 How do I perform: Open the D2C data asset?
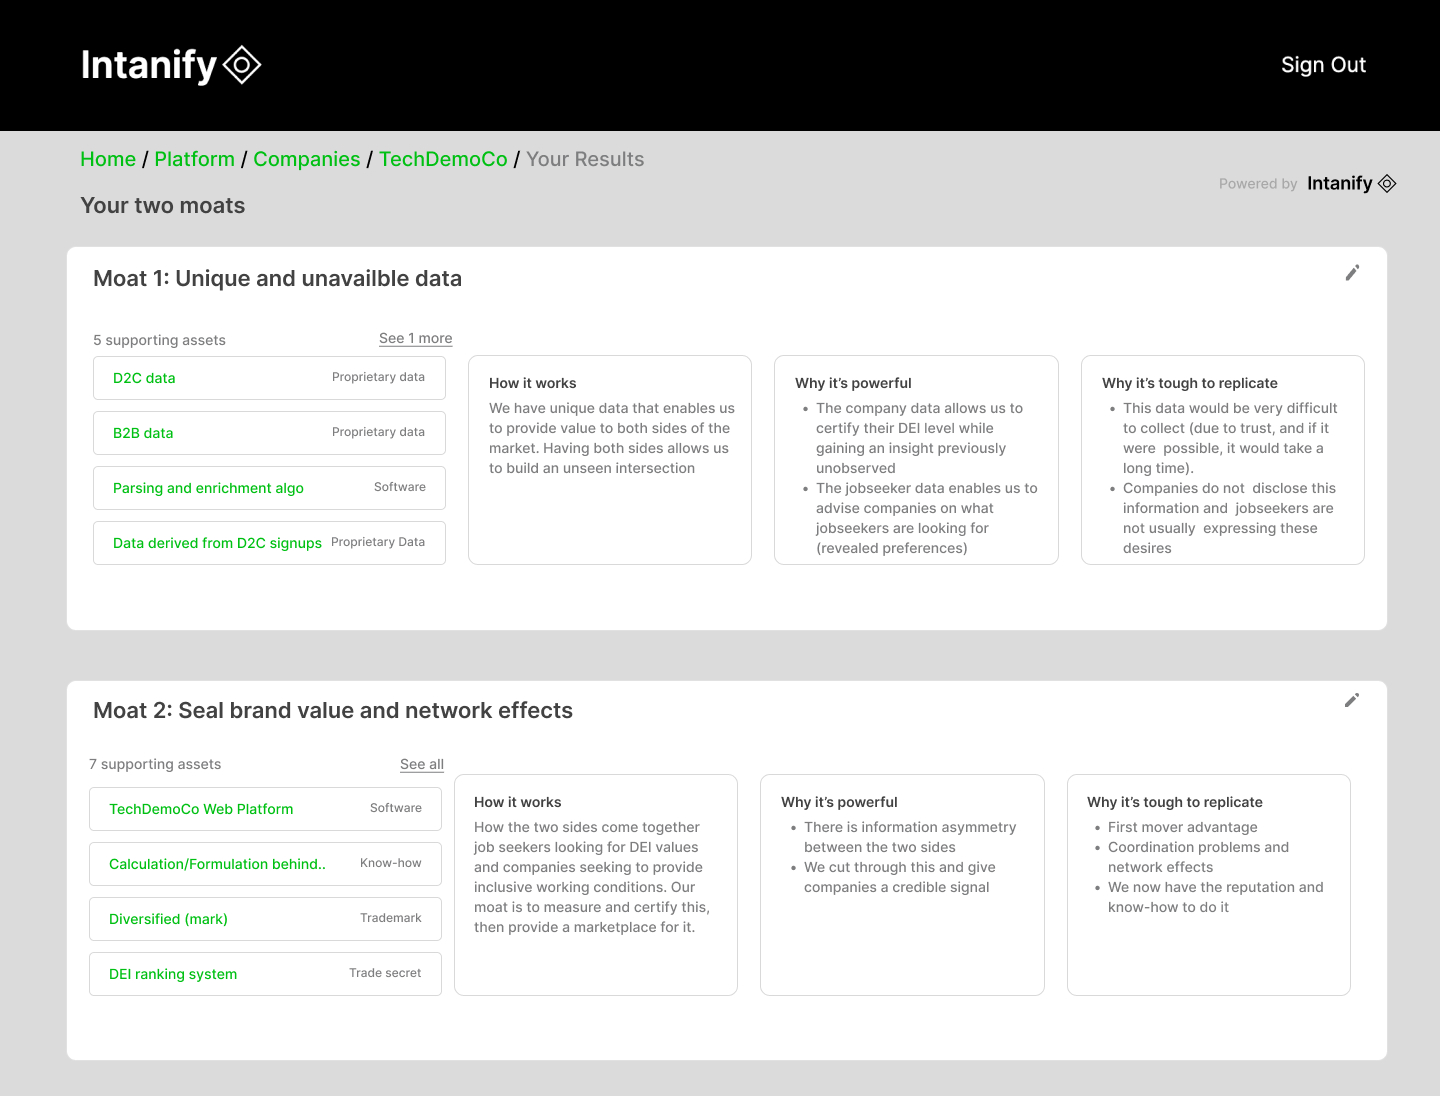click(x=269, y=378)
